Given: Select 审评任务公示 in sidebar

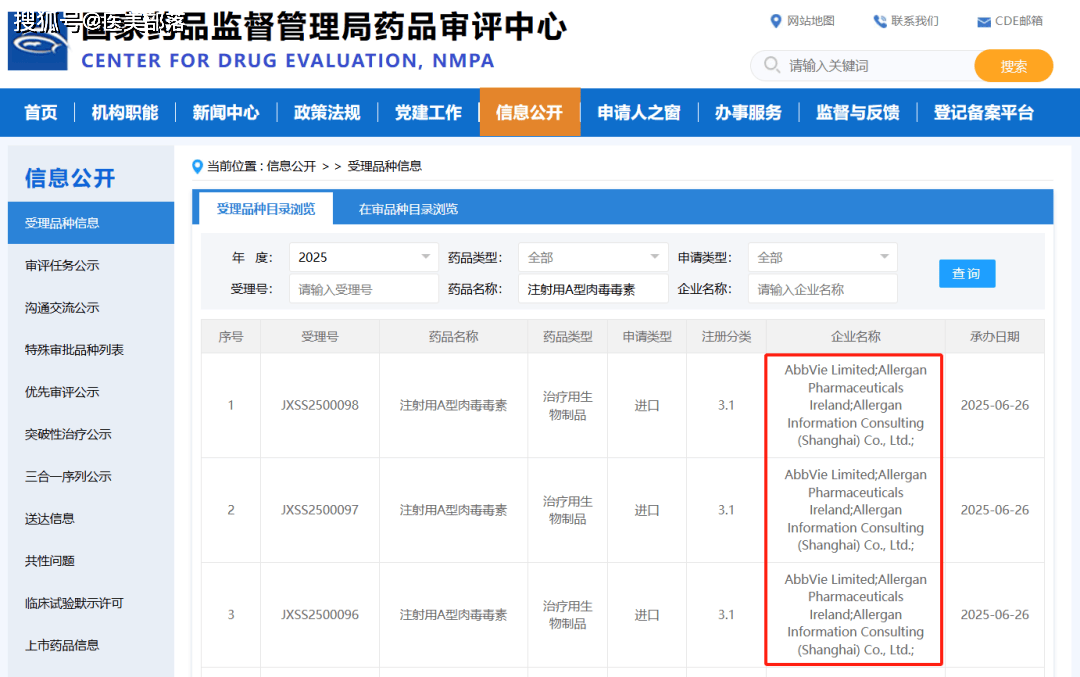Looking at the screenshot, I should point(62,265).
